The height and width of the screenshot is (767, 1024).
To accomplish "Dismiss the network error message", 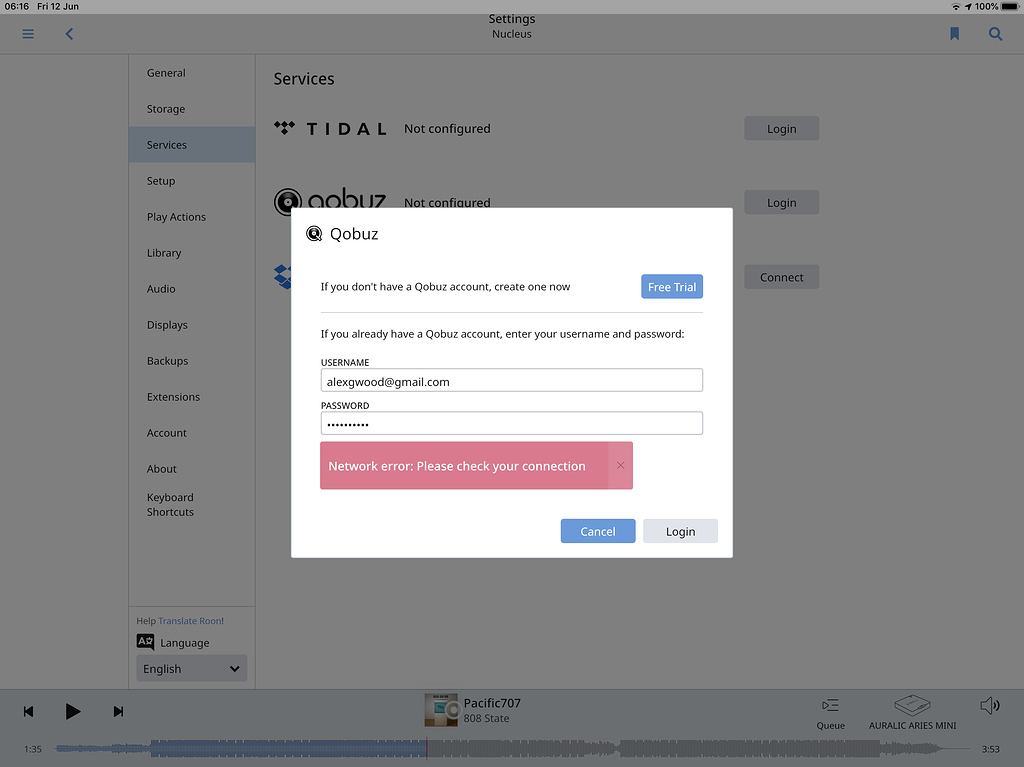I will click(620, 465).
